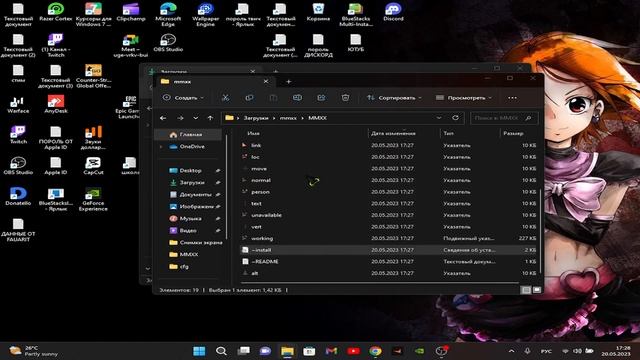Open the weather widget on the taskbar

pyautogui.click(x=33, y=351)
